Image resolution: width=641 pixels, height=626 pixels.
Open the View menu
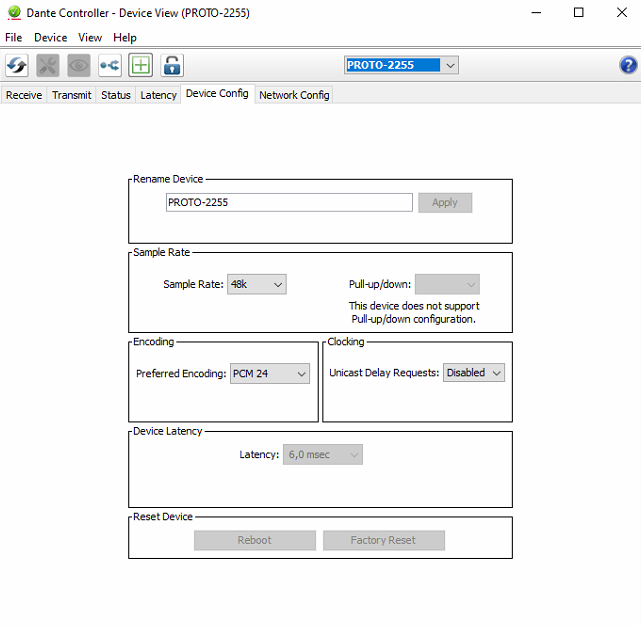coord(90,38)
